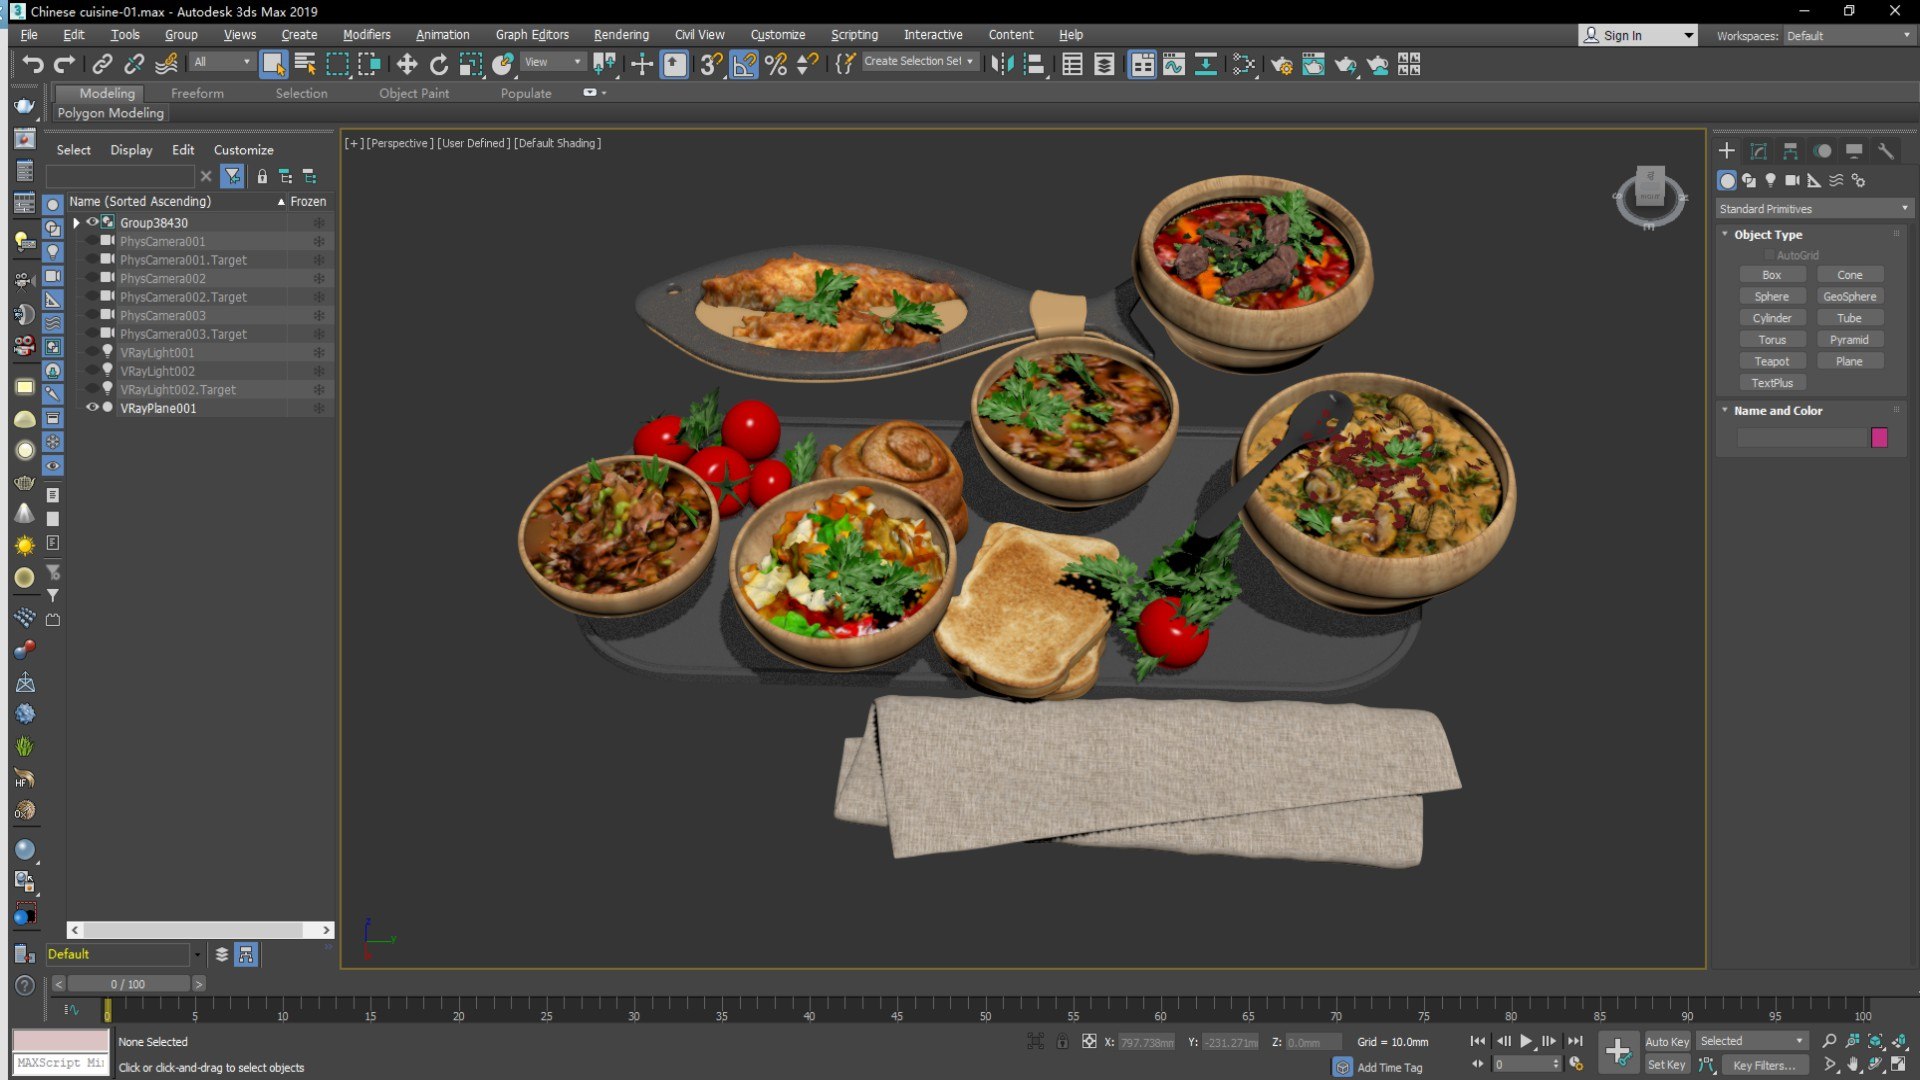
Task: Open the Standard Primitives dropdown
Action: tap(1813, 208)
